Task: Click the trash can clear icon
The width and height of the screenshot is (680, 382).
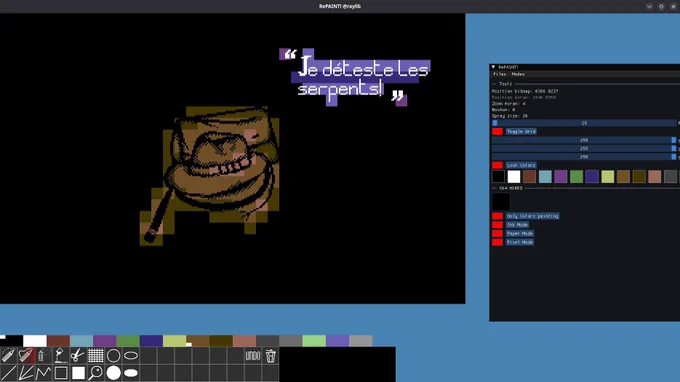Action: pos(270,356)
